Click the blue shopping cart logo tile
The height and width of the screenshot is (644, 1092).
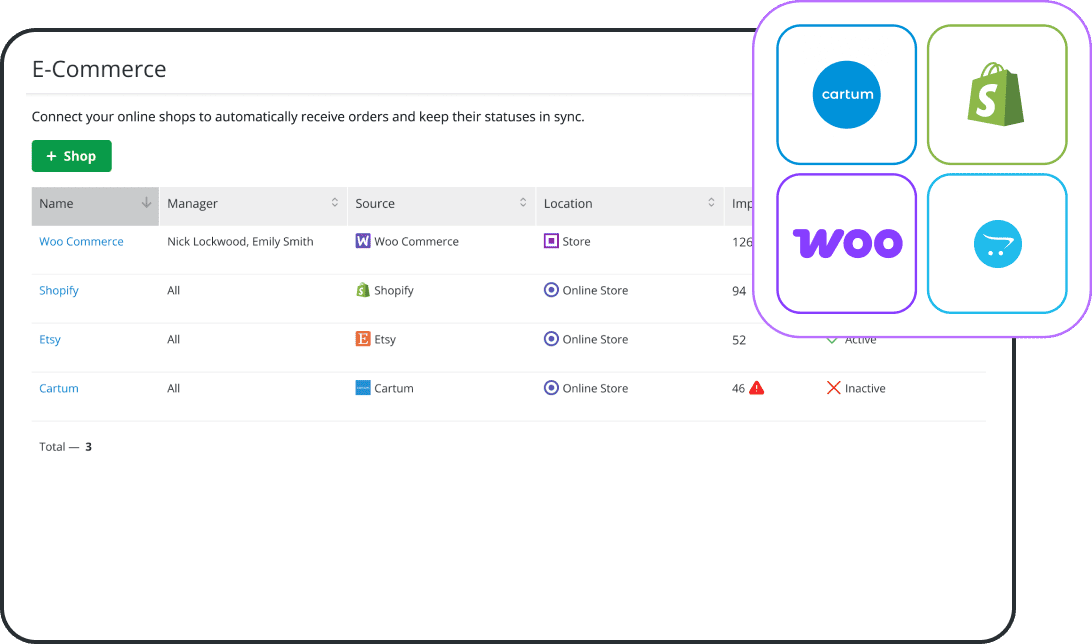996,243
